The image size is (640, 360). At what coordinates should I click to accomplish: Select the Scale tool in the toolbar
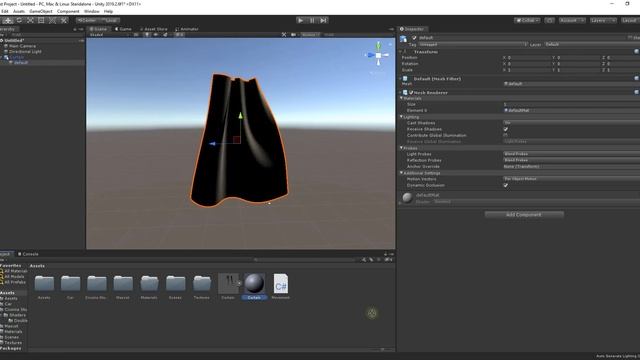30,20
